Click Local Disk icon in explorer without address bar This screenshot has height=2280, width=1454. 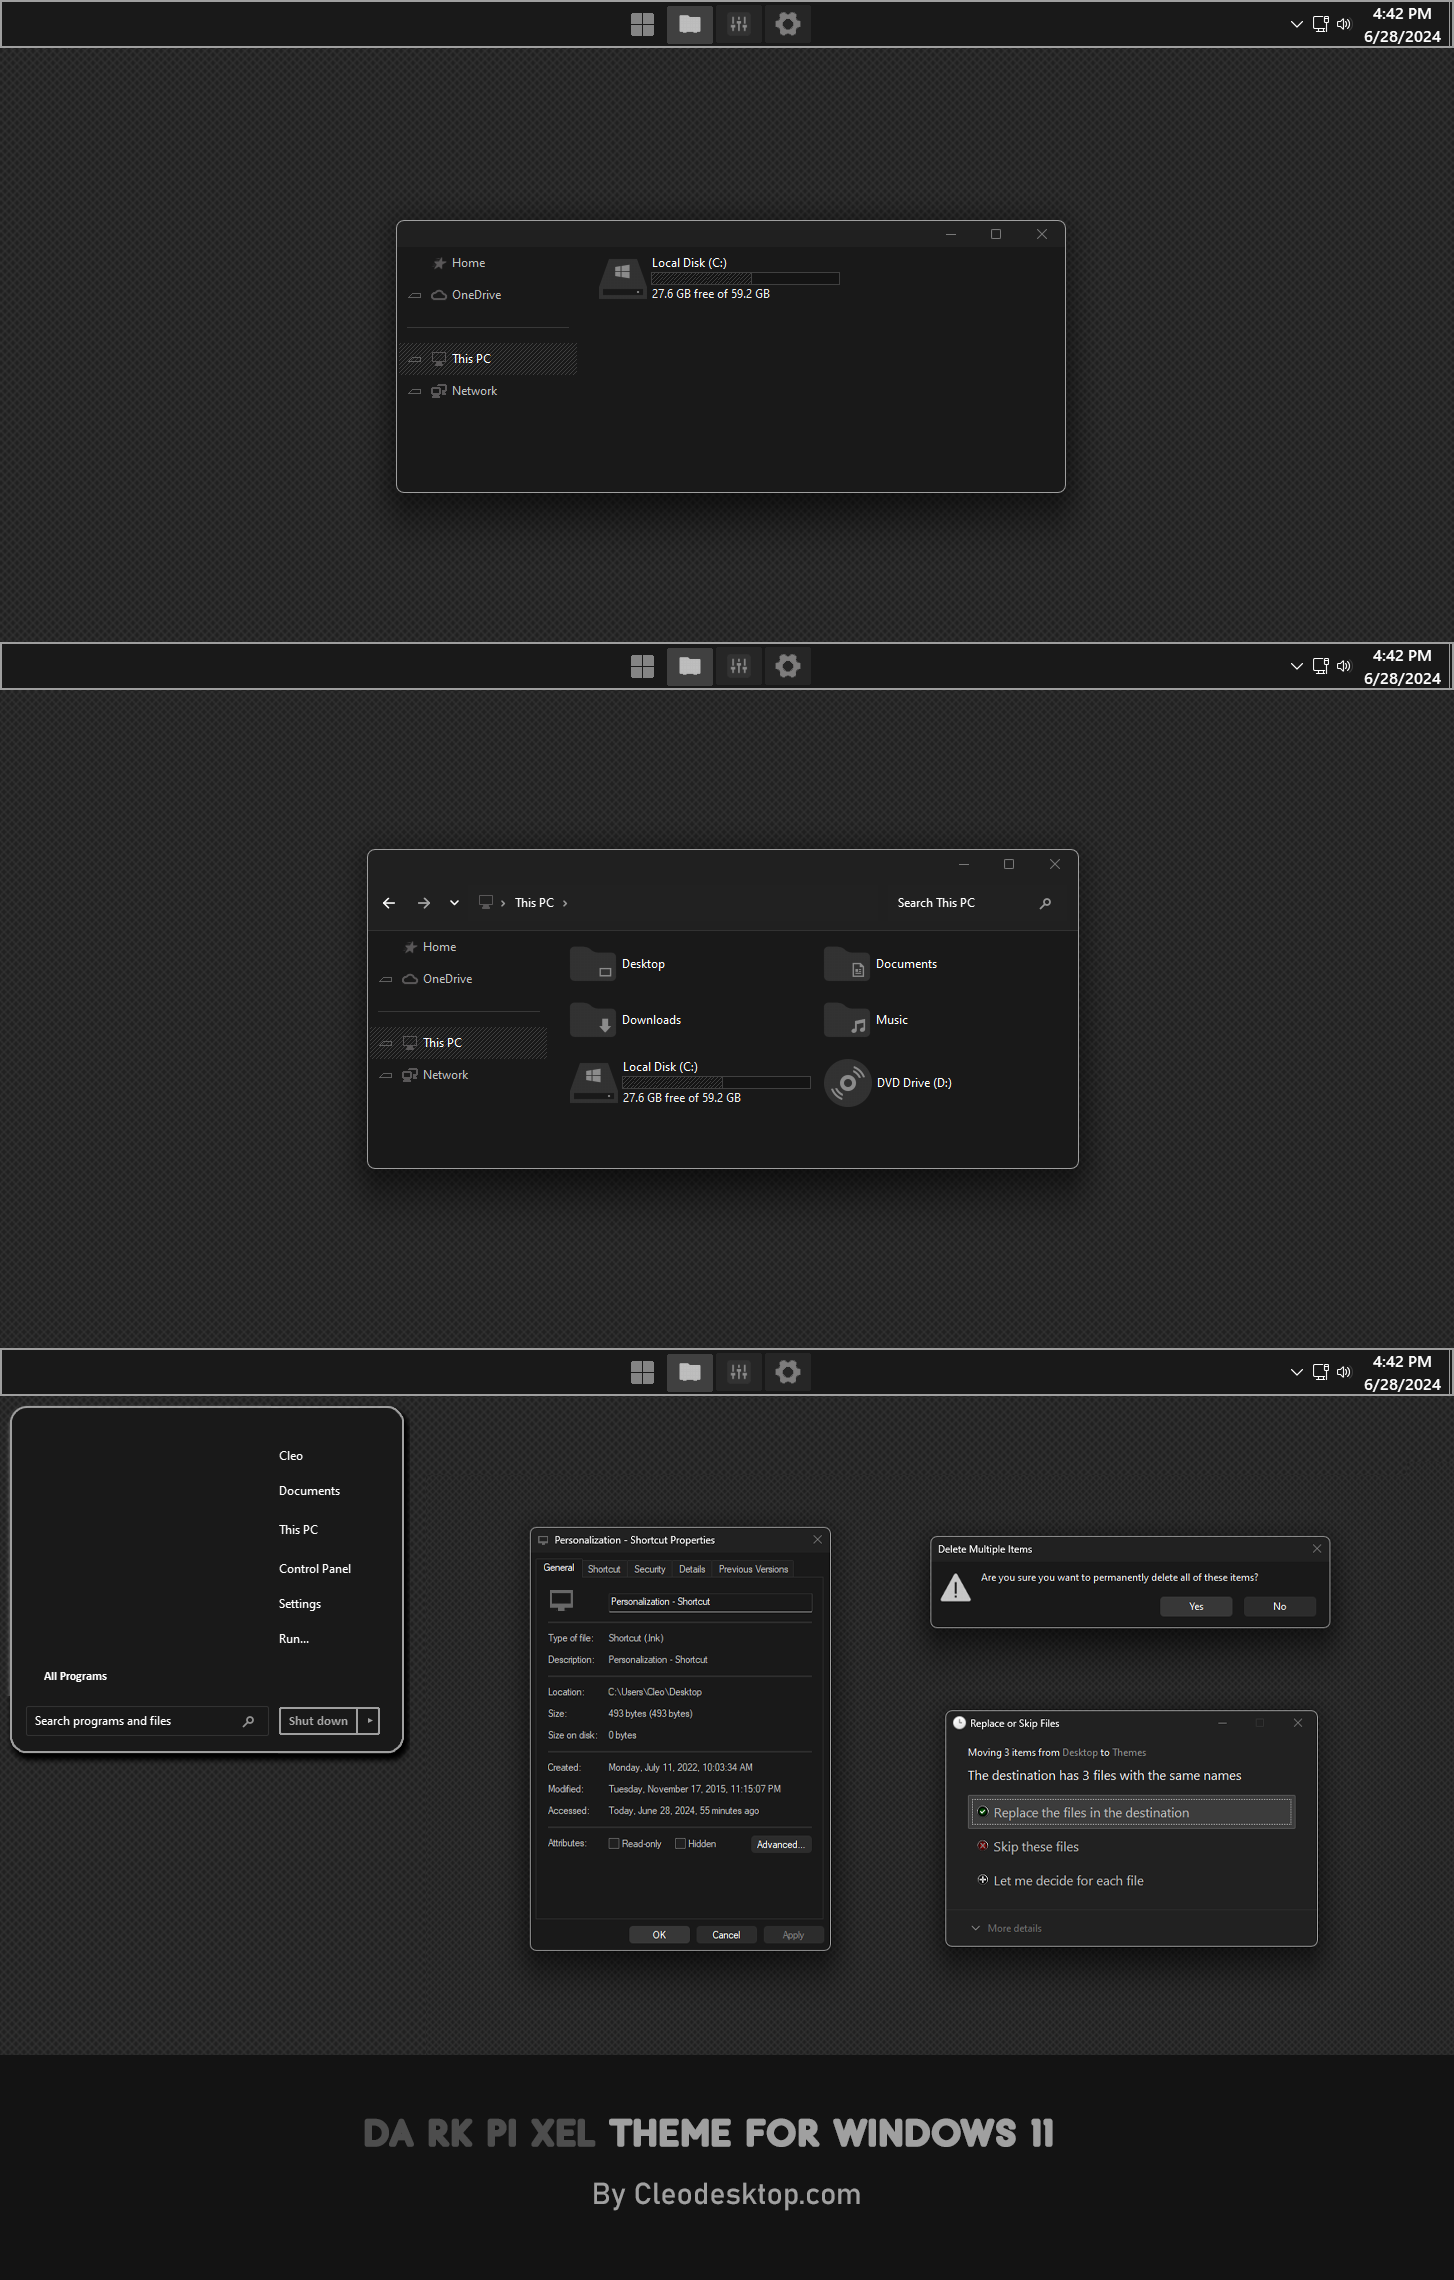pos(622,278)
